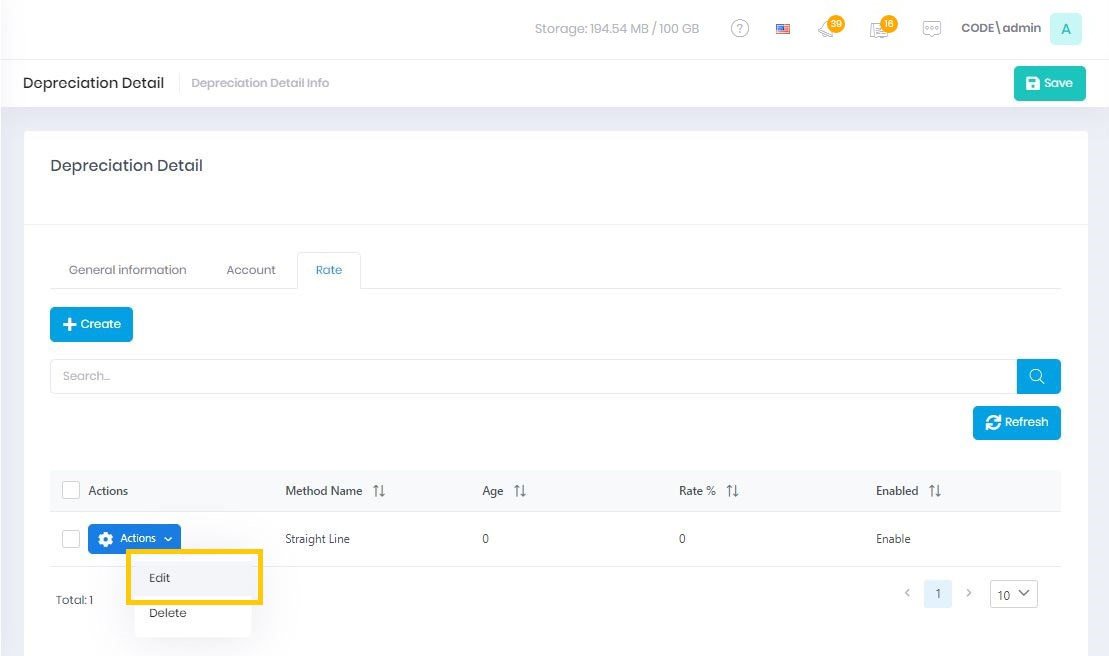This screenshot has width=1109, height=656.
Task: Sort the Enabled column
Action: 935,491
